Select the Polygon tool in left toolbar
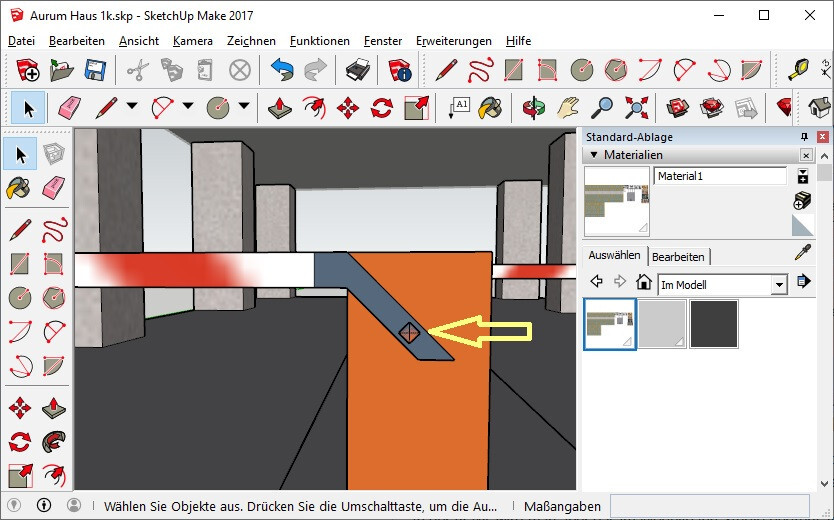This screenshot has width=834, height=520. tap(54, 297)
